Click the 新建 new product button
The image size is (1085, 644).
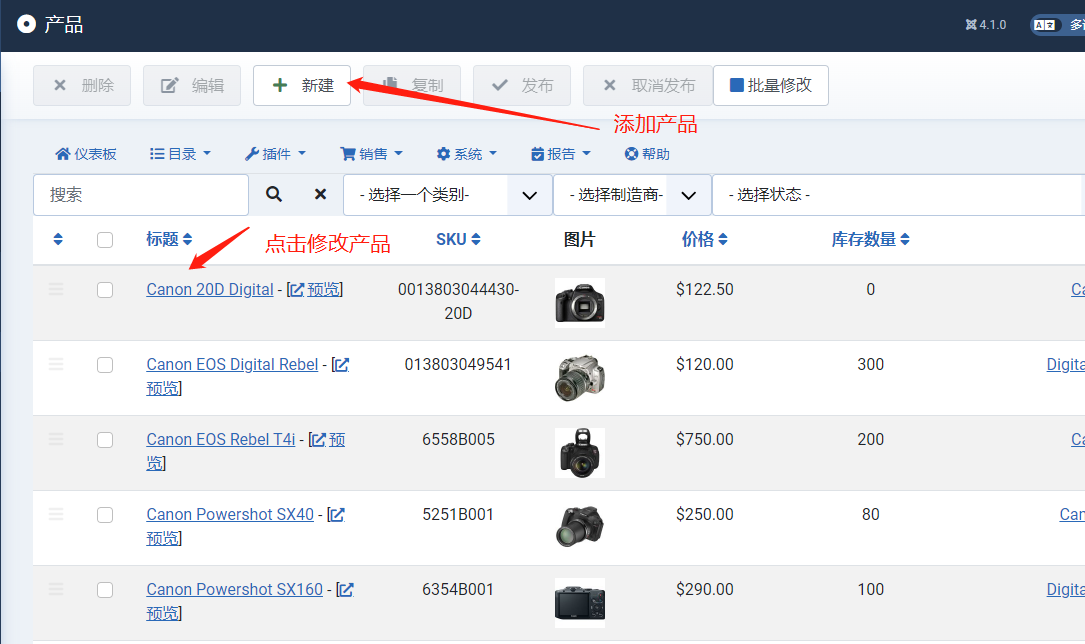(x=302, y=86)
